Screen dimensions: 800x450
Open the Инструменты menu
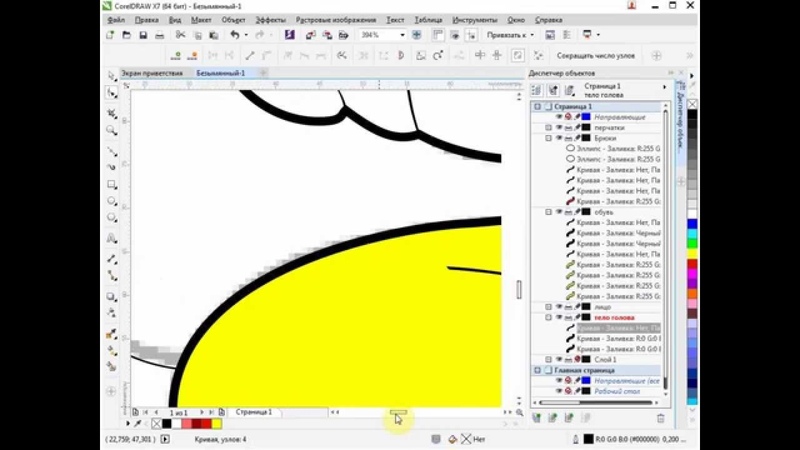coord(474,20)
